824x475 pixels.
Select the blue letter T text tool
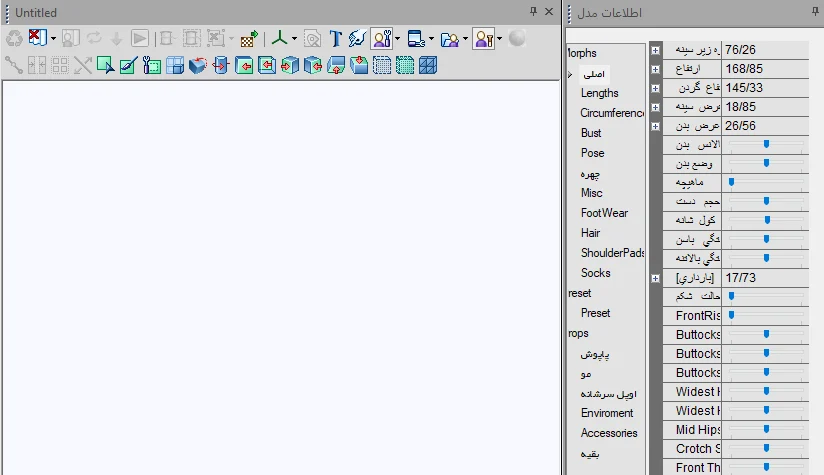(x=335, y=38)
